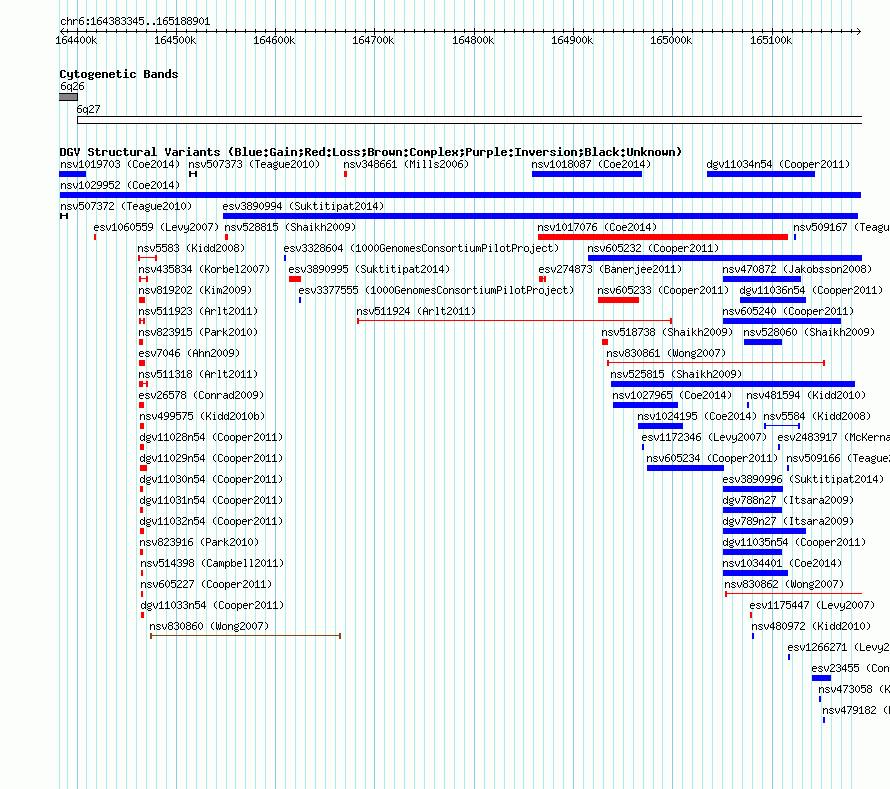Select nsv1024195 (Coe2014) label
The height and width of the screenshot is (789, 890).
pyautogui.click(x=697, y=416)
